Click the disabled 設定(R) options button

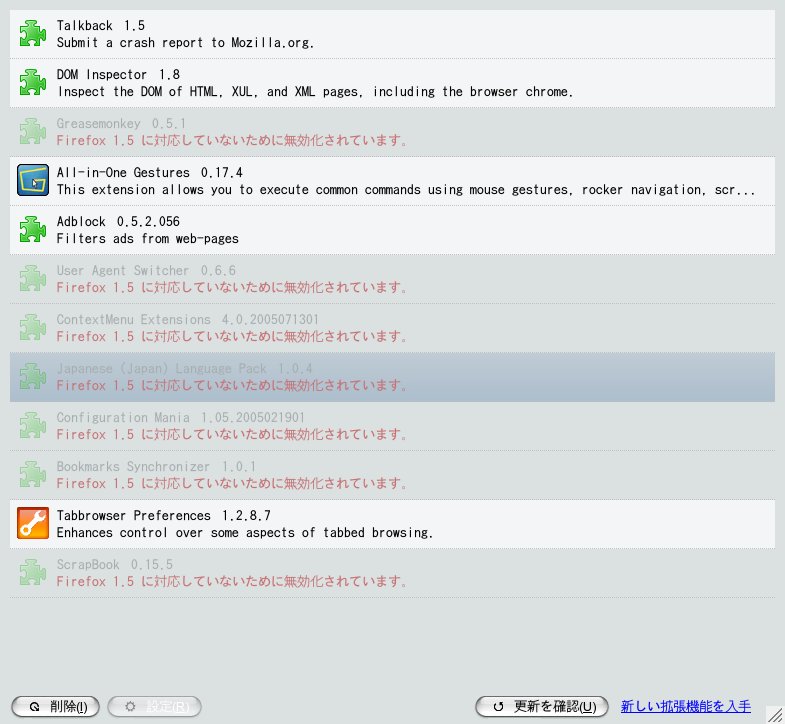click(155, 706)
